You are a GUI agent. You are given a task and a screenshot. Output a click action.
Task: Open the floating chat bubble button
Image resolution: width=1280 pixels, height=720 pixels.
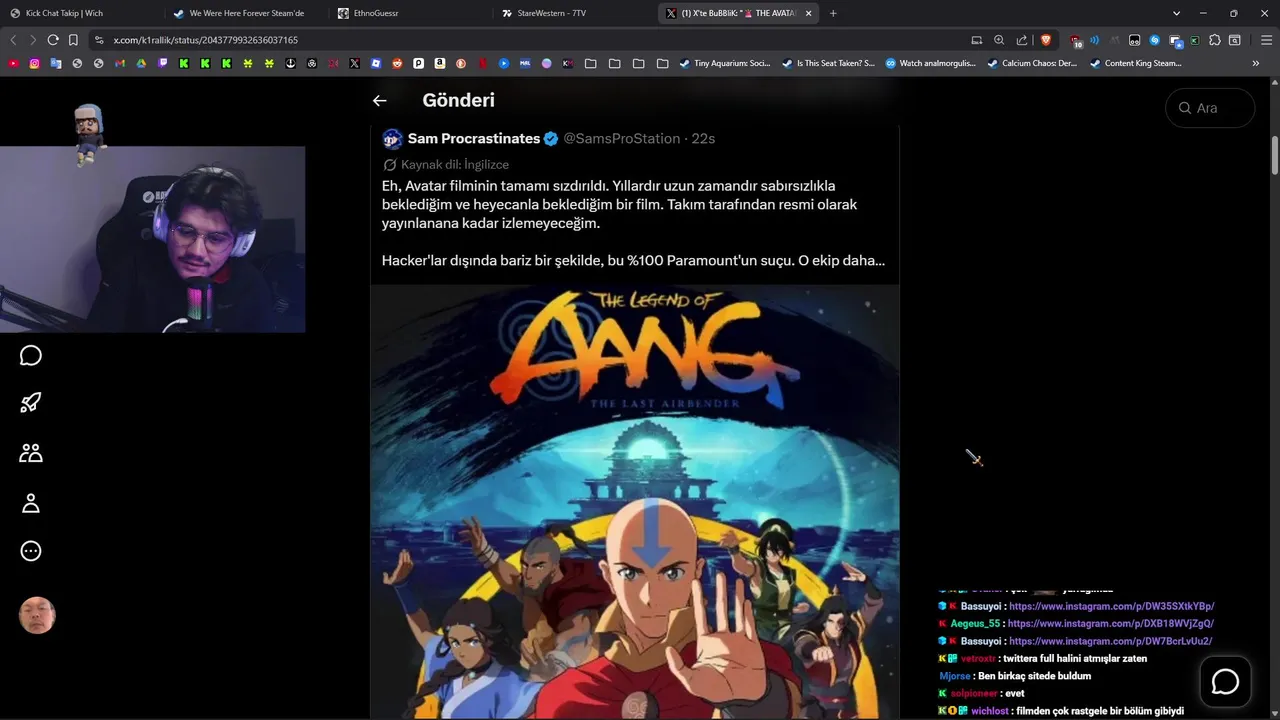(x=1225, y=682)
